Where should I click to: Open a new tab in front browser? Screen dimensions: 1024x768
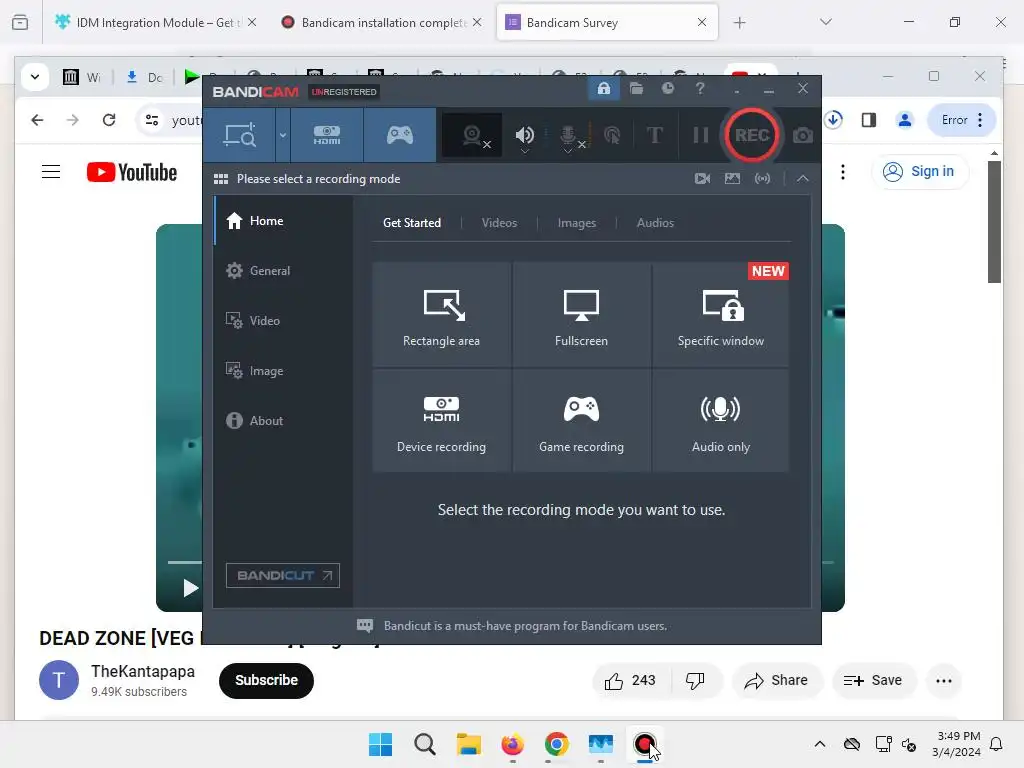point(739,23)
